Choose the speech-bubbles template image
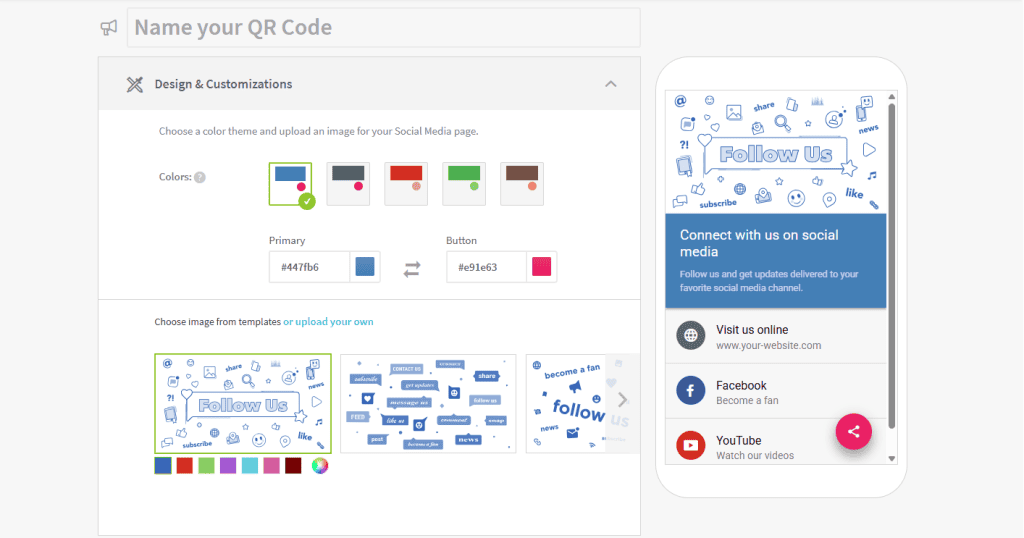Image resolution: width=1024 pixels, height=538 pixels. 428,404
